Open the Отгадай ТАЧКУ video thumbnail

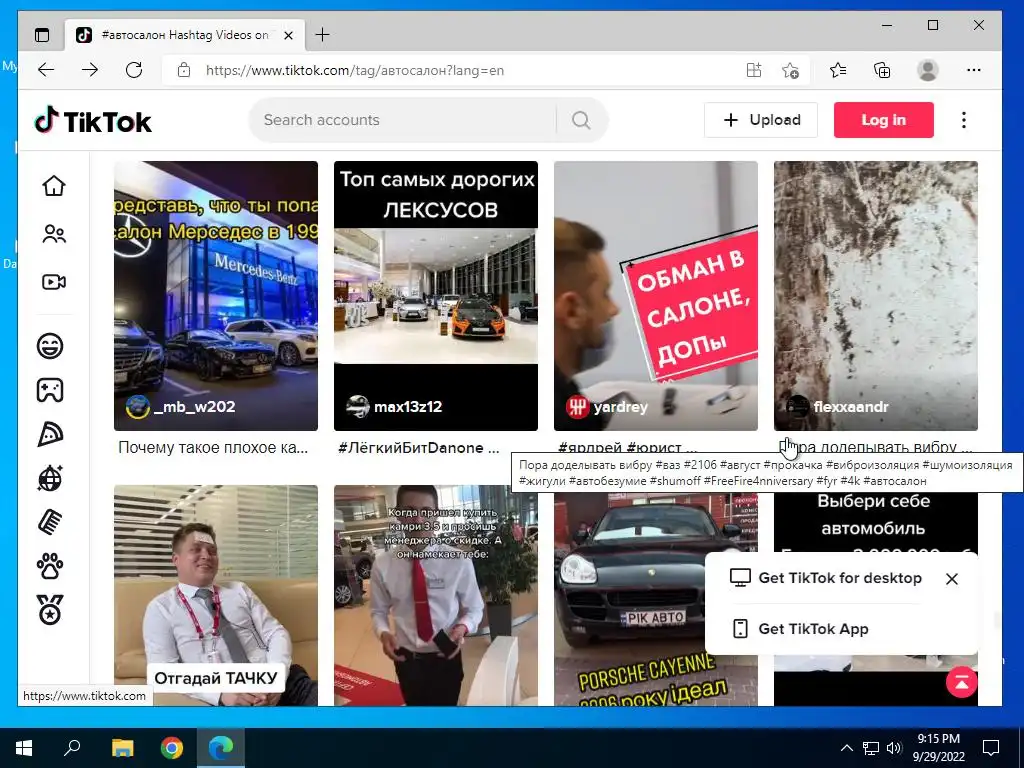tap(216, 596)
